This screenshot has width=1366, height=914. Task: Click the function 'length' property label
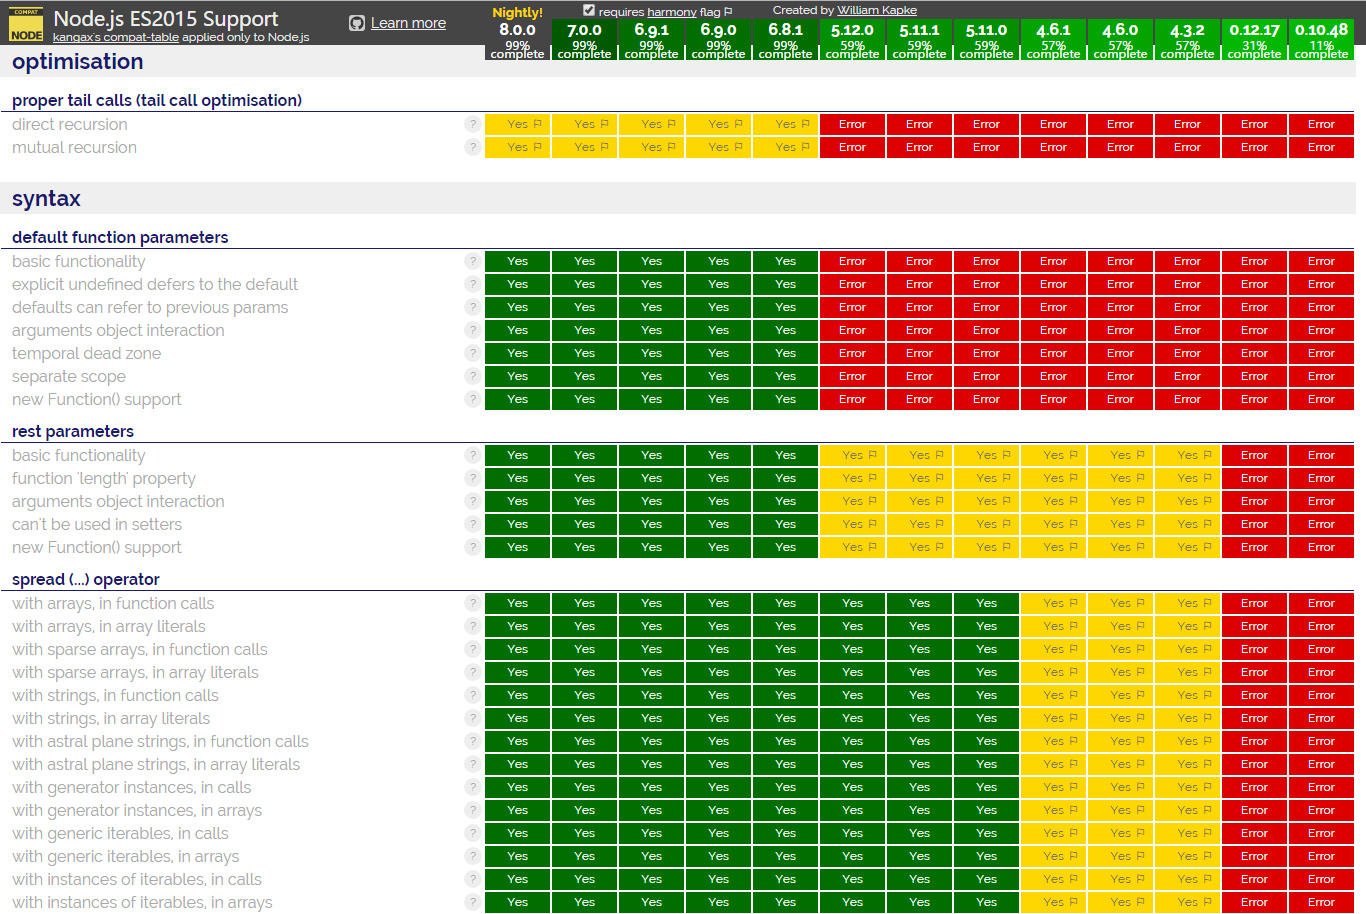click(x=104, y=478)
